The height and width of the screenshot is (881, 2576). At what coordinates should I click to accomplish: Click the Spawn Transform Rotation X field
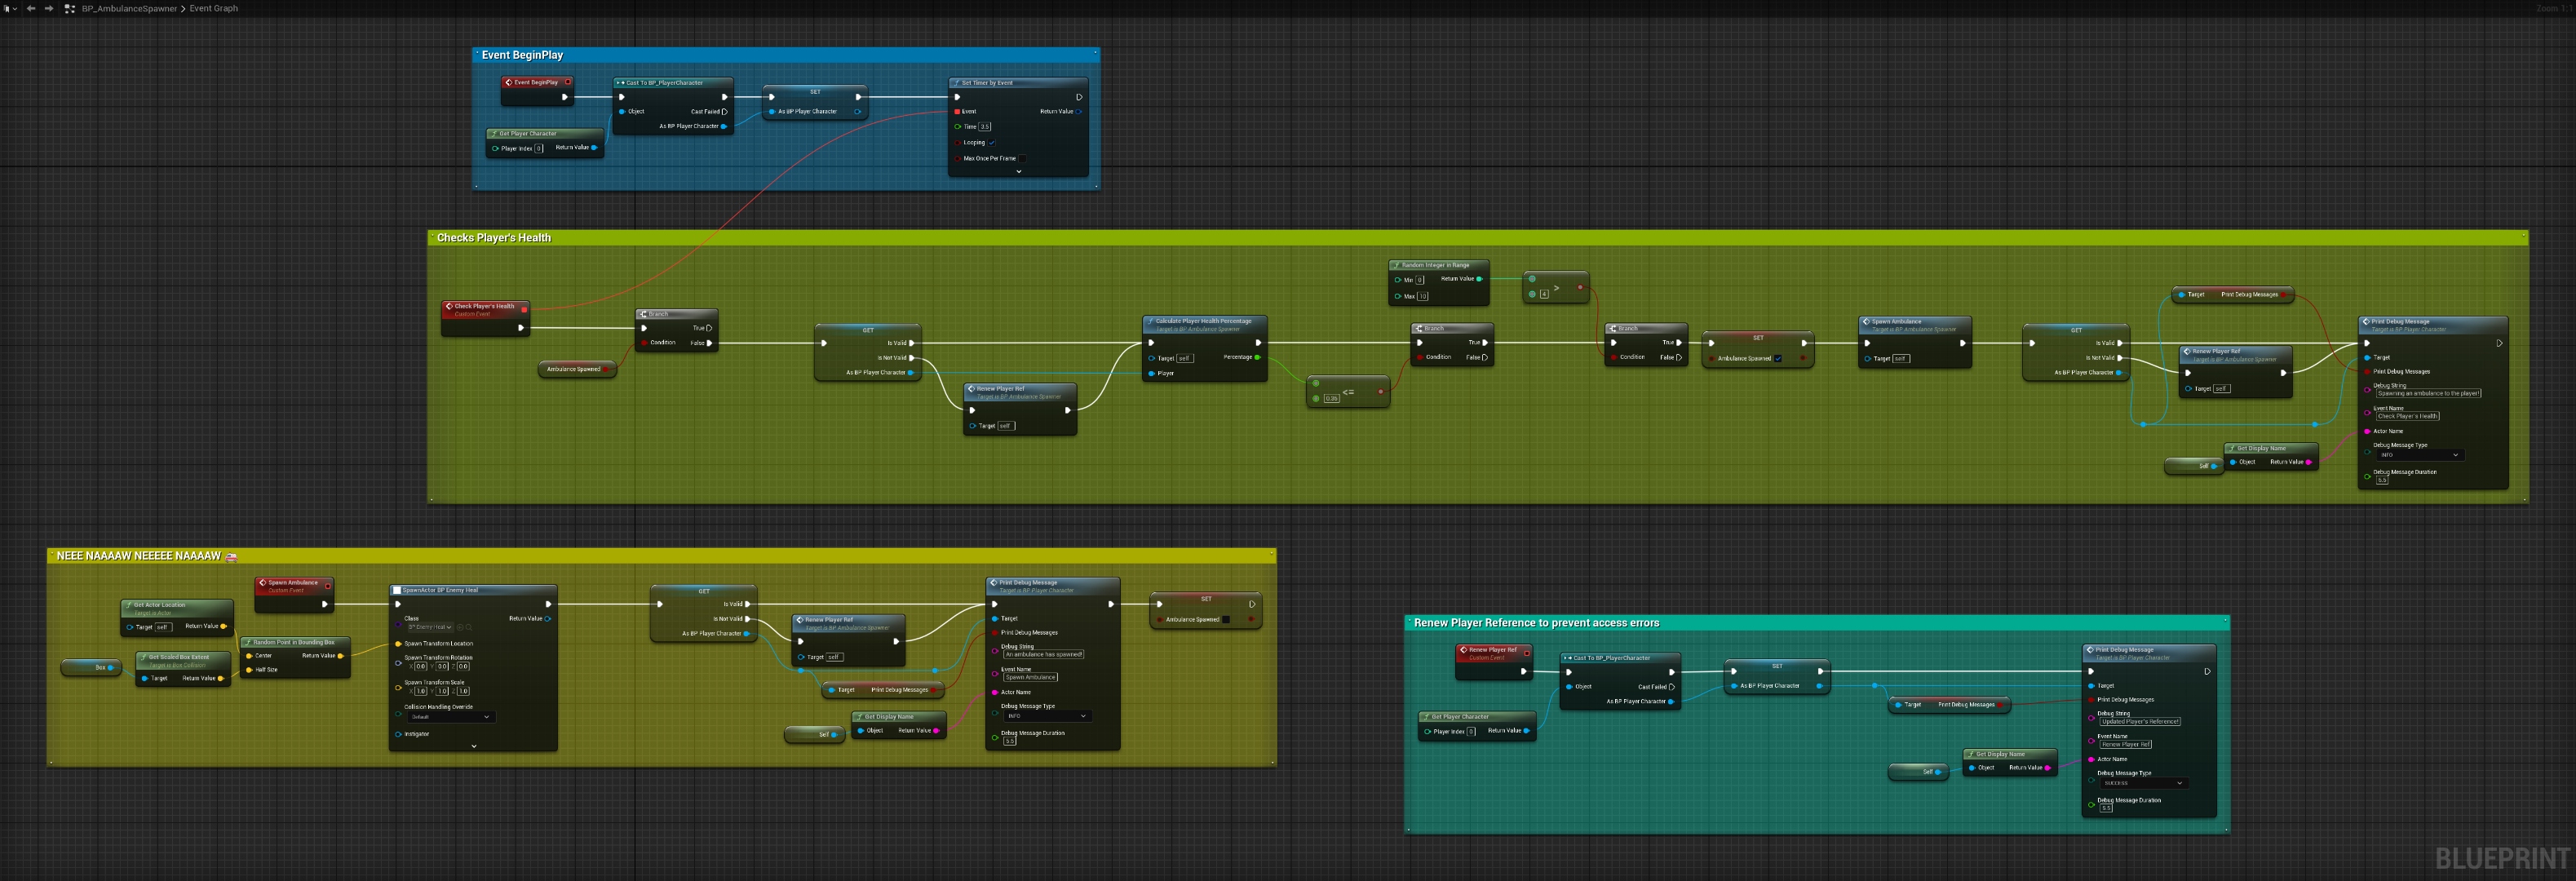click(x=420, y=666)
